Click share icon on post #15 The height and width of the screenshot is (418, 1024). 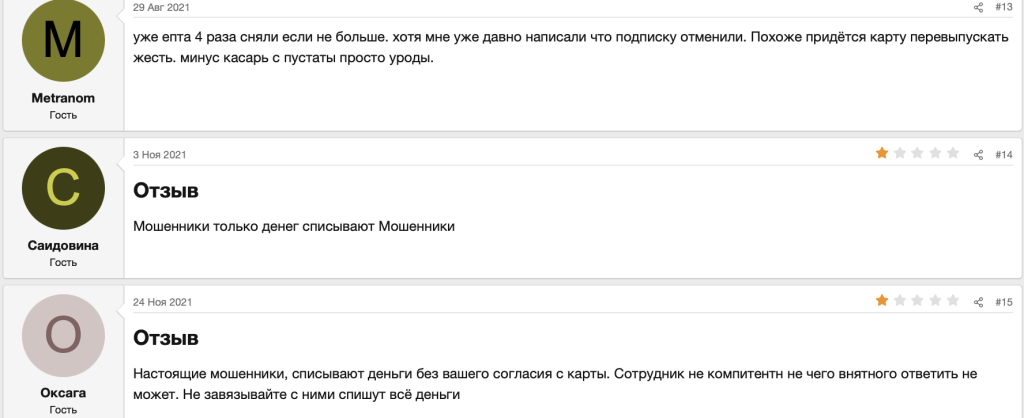(x=979, y=301)
